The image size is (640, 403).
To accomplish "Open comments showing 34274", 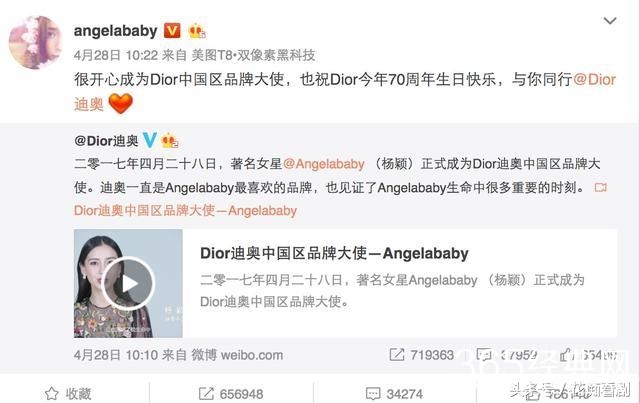I will tap(394, 394).
